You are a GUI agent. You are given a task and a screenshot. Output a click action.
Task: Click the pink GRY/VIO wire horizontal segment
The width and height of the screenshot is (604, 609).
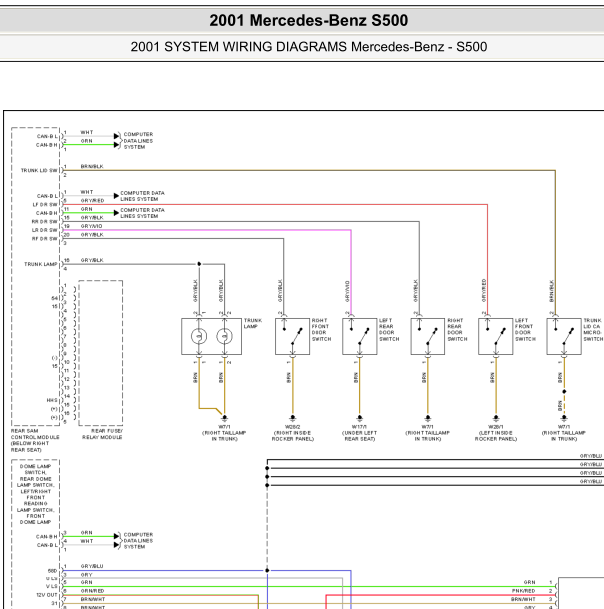(x=207, y=230)
